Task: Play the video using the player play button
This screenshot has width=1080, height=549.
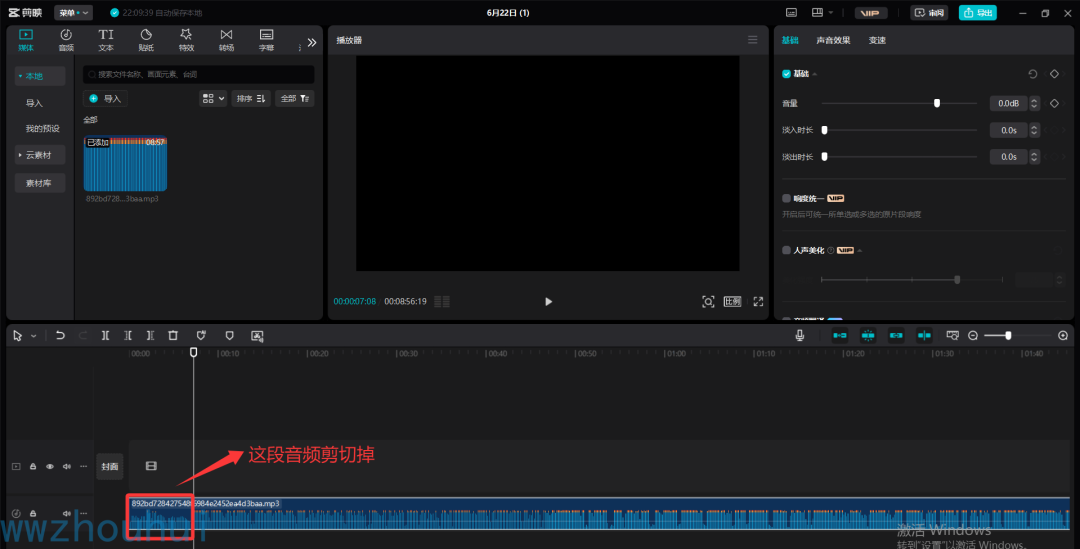Action: point(548,301)
